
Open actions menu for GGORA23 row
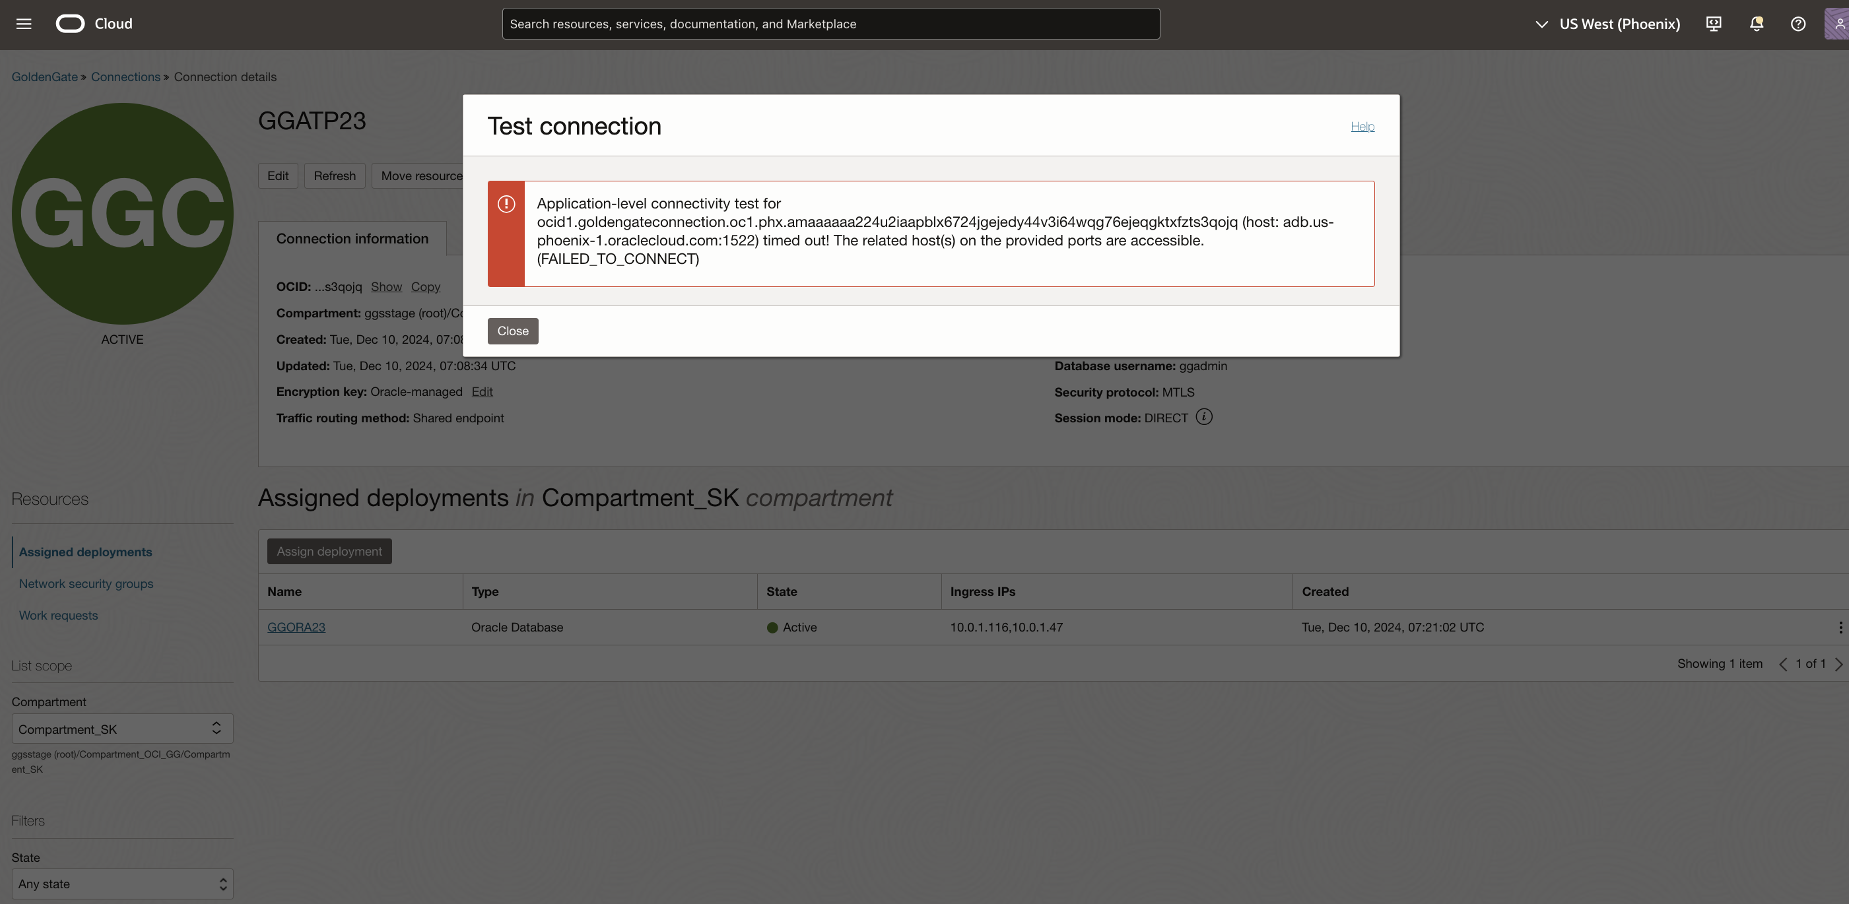coord(1840,628)
